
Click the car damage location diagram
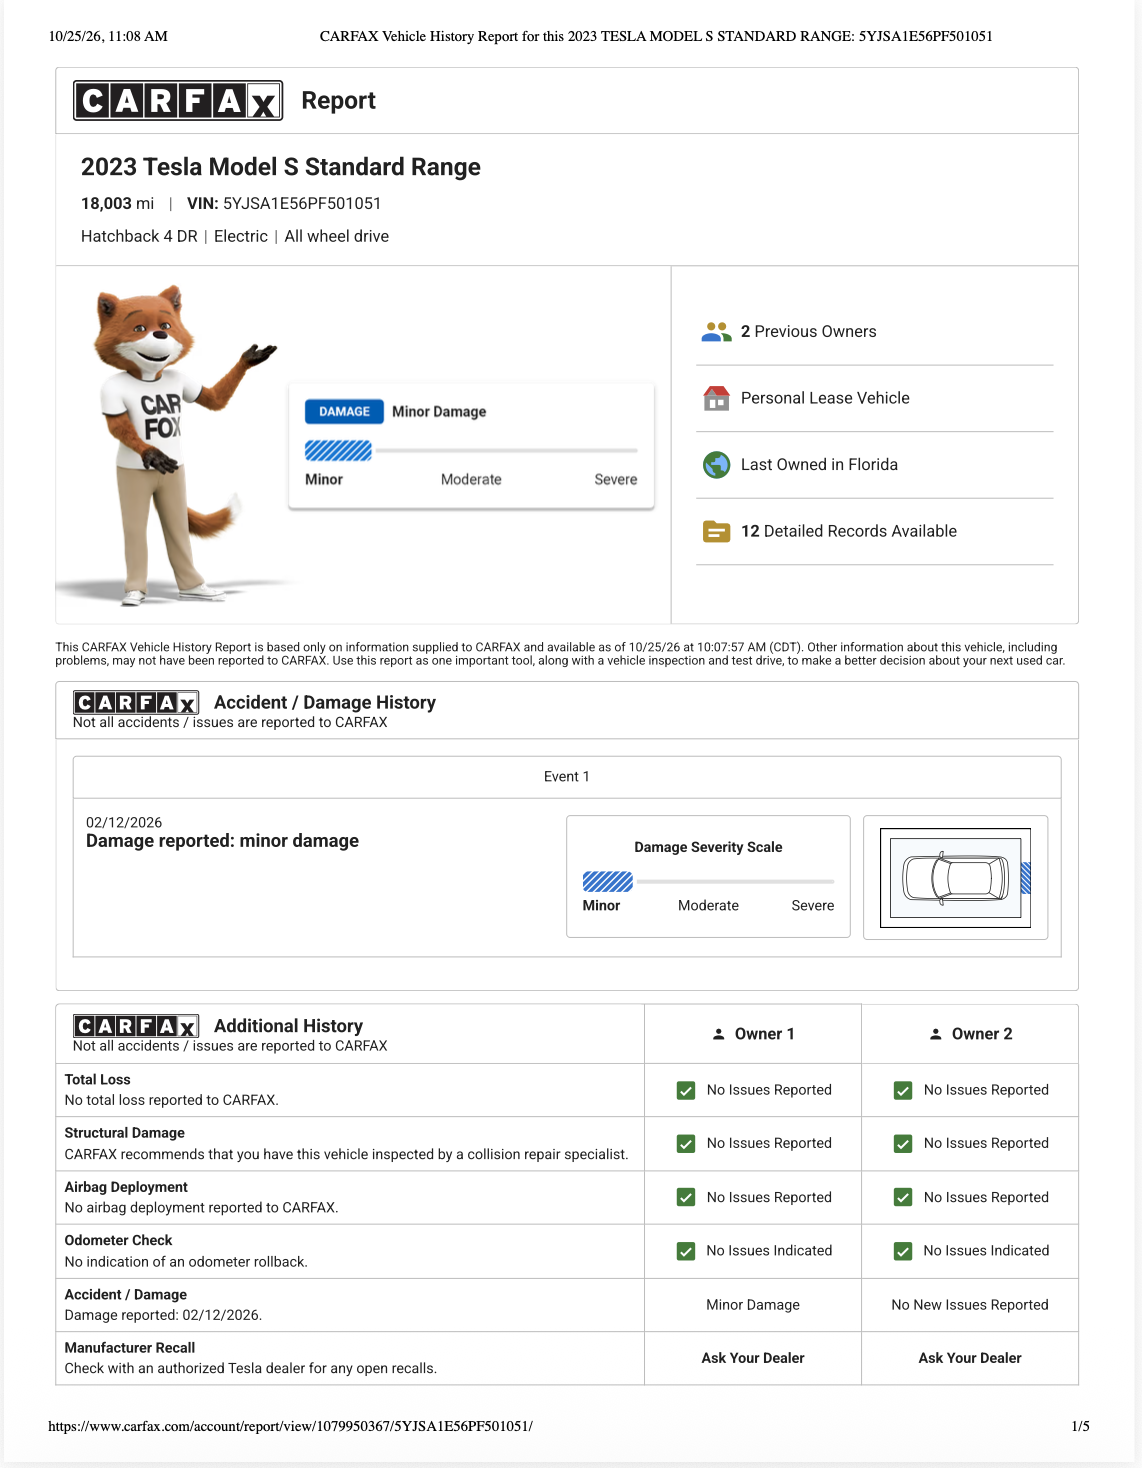[x=955, y=878]
